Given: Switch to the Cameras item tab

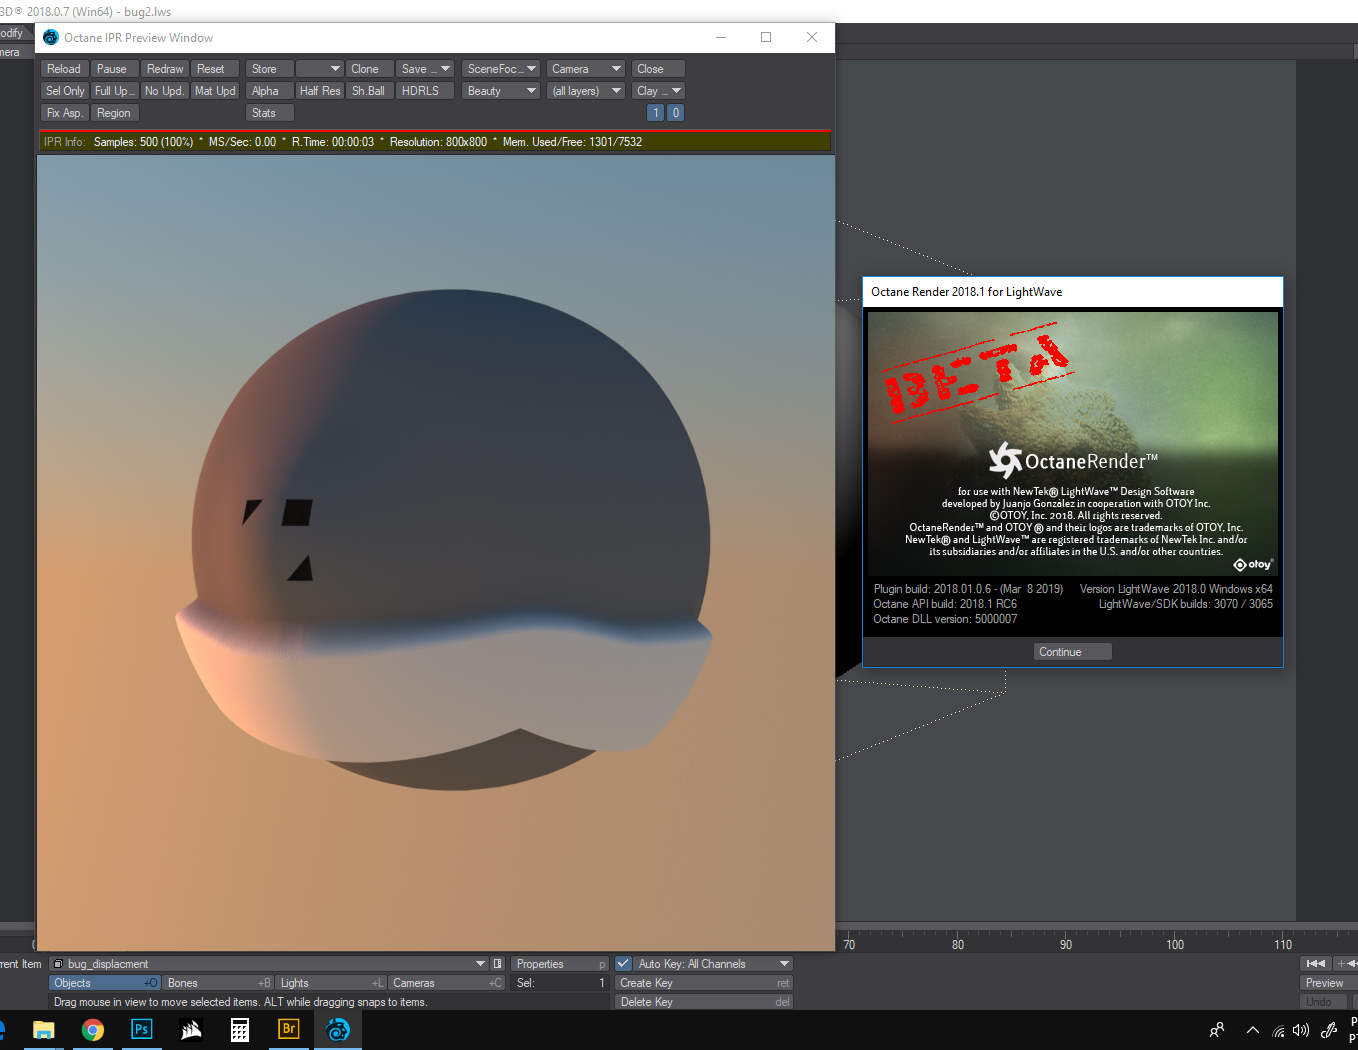Looking at the screenshot, I should coord(447,983).
